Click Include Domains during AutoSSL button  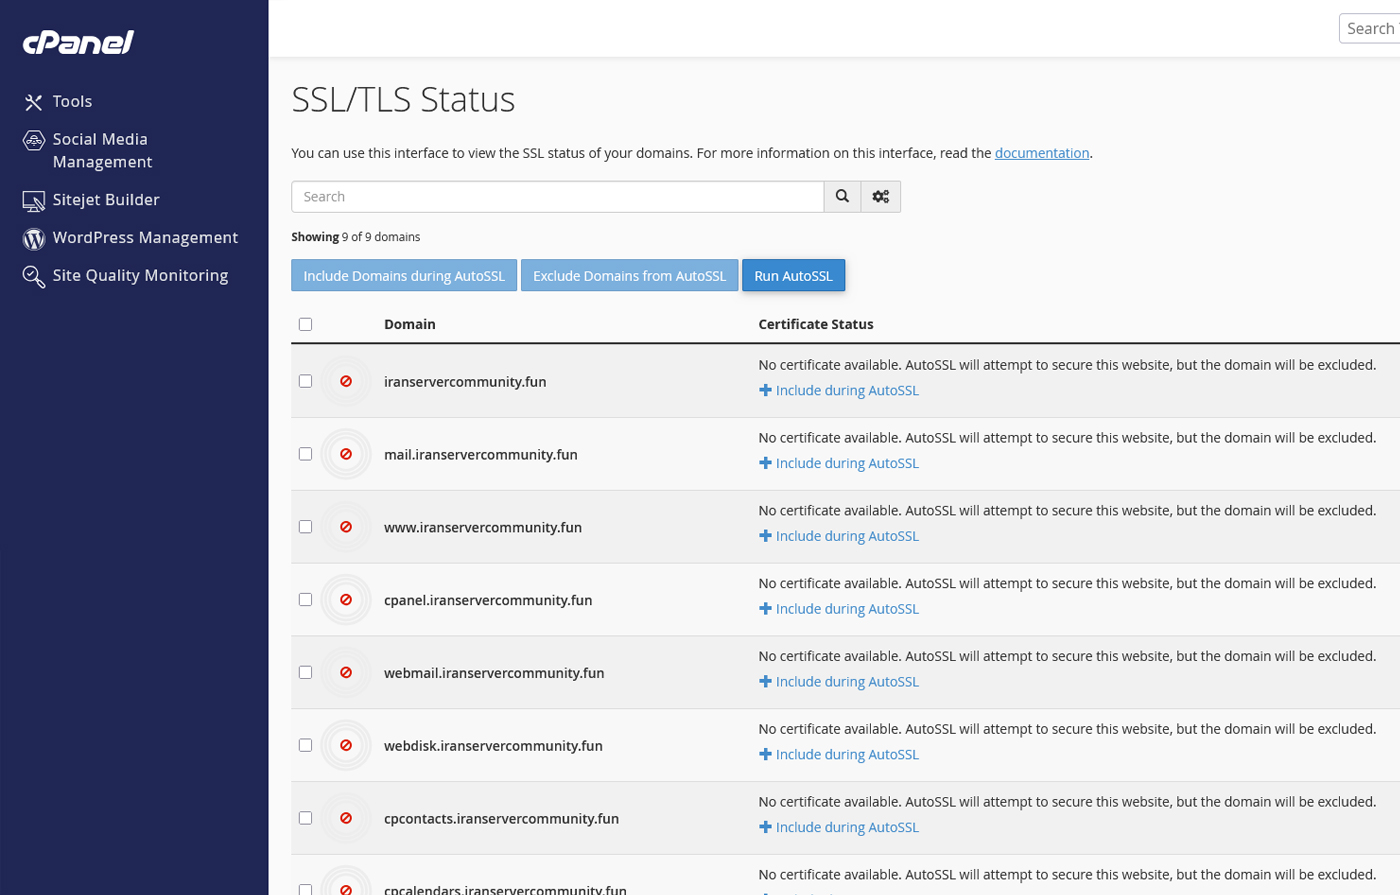click(x=404, y=276)
